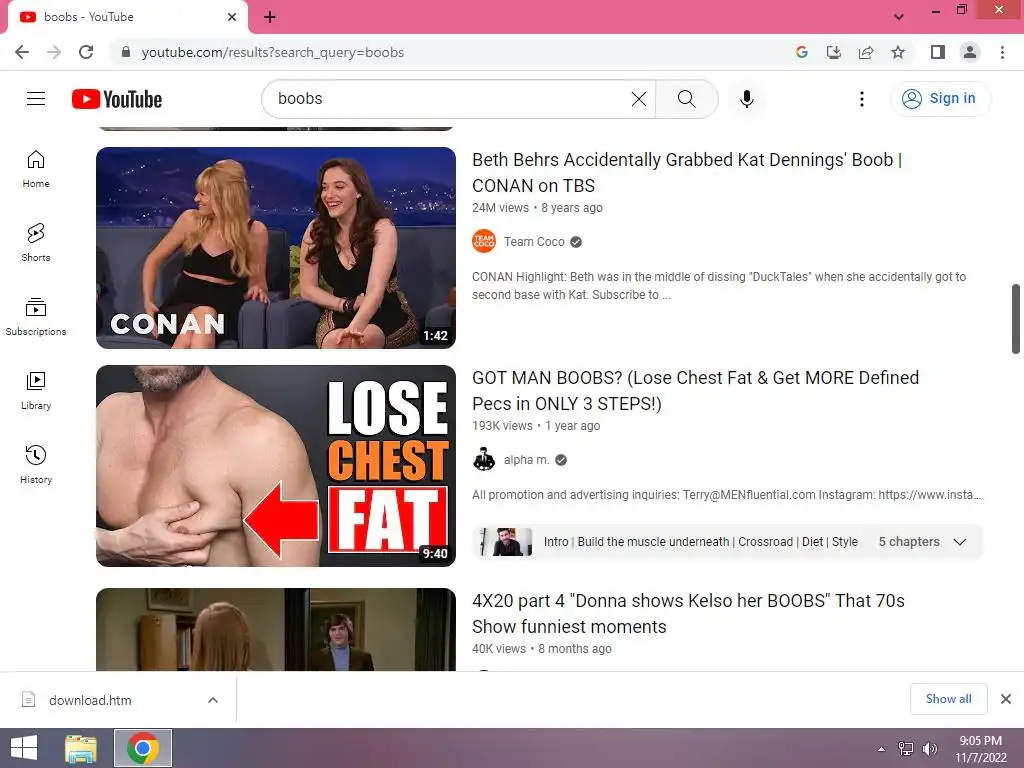Open the GOT MAN BOOBS video title
The width and height of the screenshot is (1024, 768).
coord(696,391)
